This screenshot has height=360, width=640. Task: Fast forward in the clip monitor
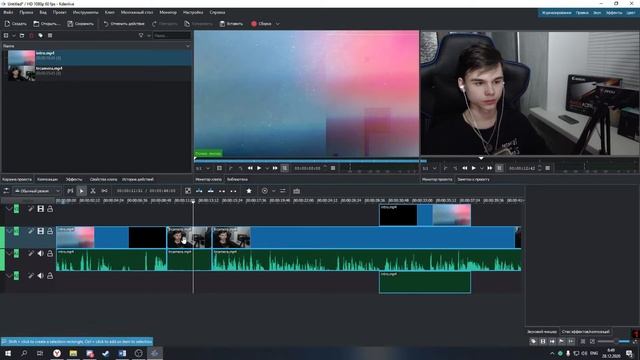pyautogui.click(x=275, y=168)
